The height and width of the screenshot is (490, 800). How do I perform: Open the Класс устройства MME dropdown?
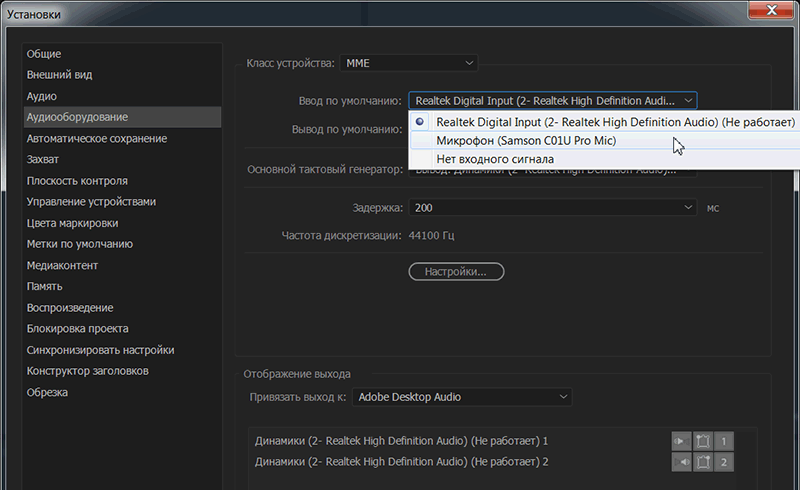pos(409,63)
